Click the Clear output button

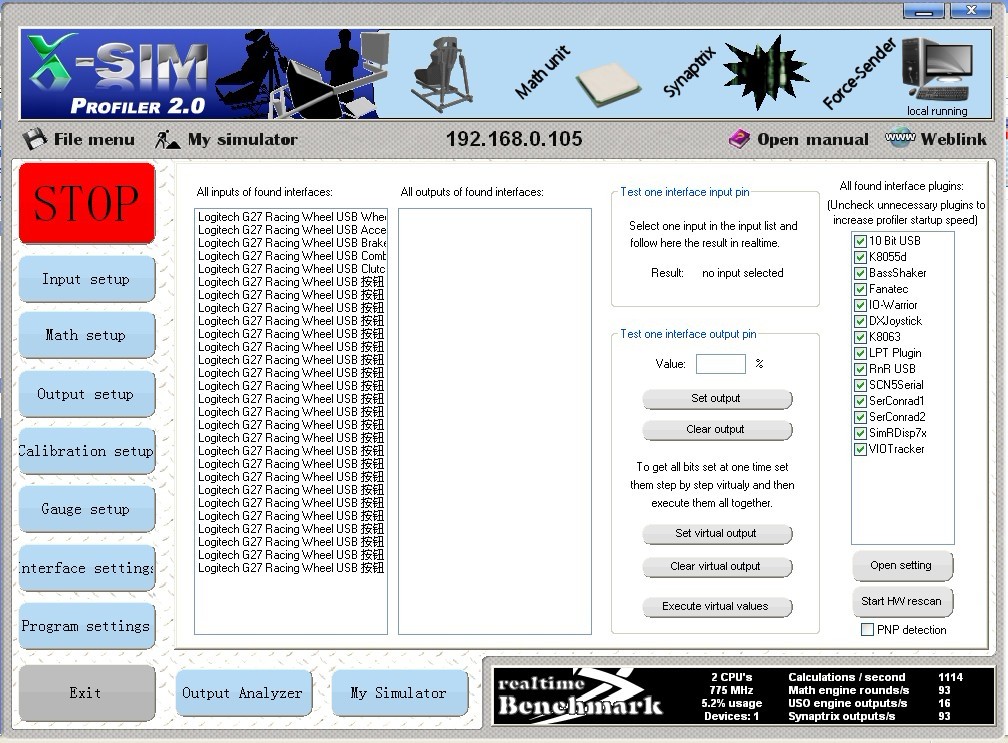pos(717,429)
